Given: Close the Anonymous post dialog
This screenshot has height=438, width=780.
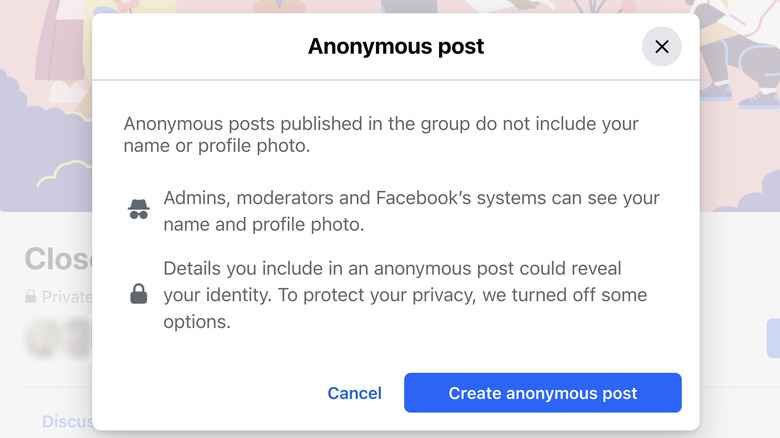Looking at the screenshot, I should (661, 47).
